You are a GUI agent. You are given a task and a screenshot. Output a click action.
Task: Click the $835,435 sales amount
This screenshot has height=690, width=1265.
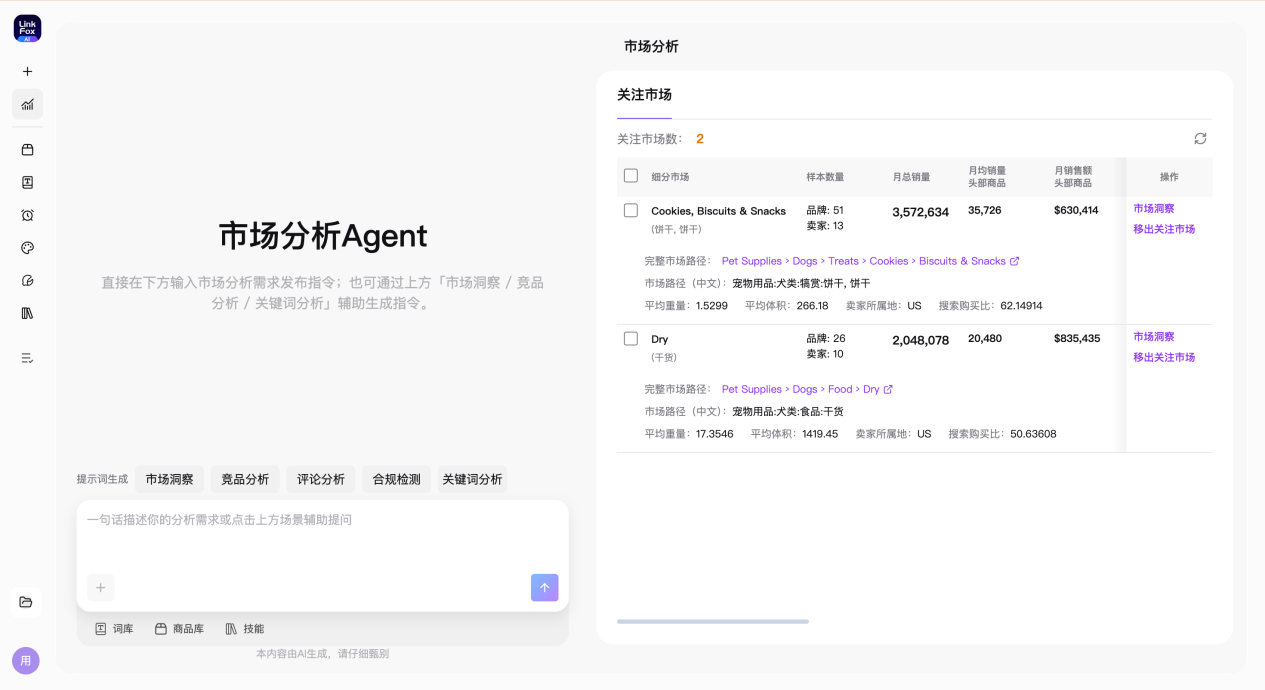tap(1077, 339)
